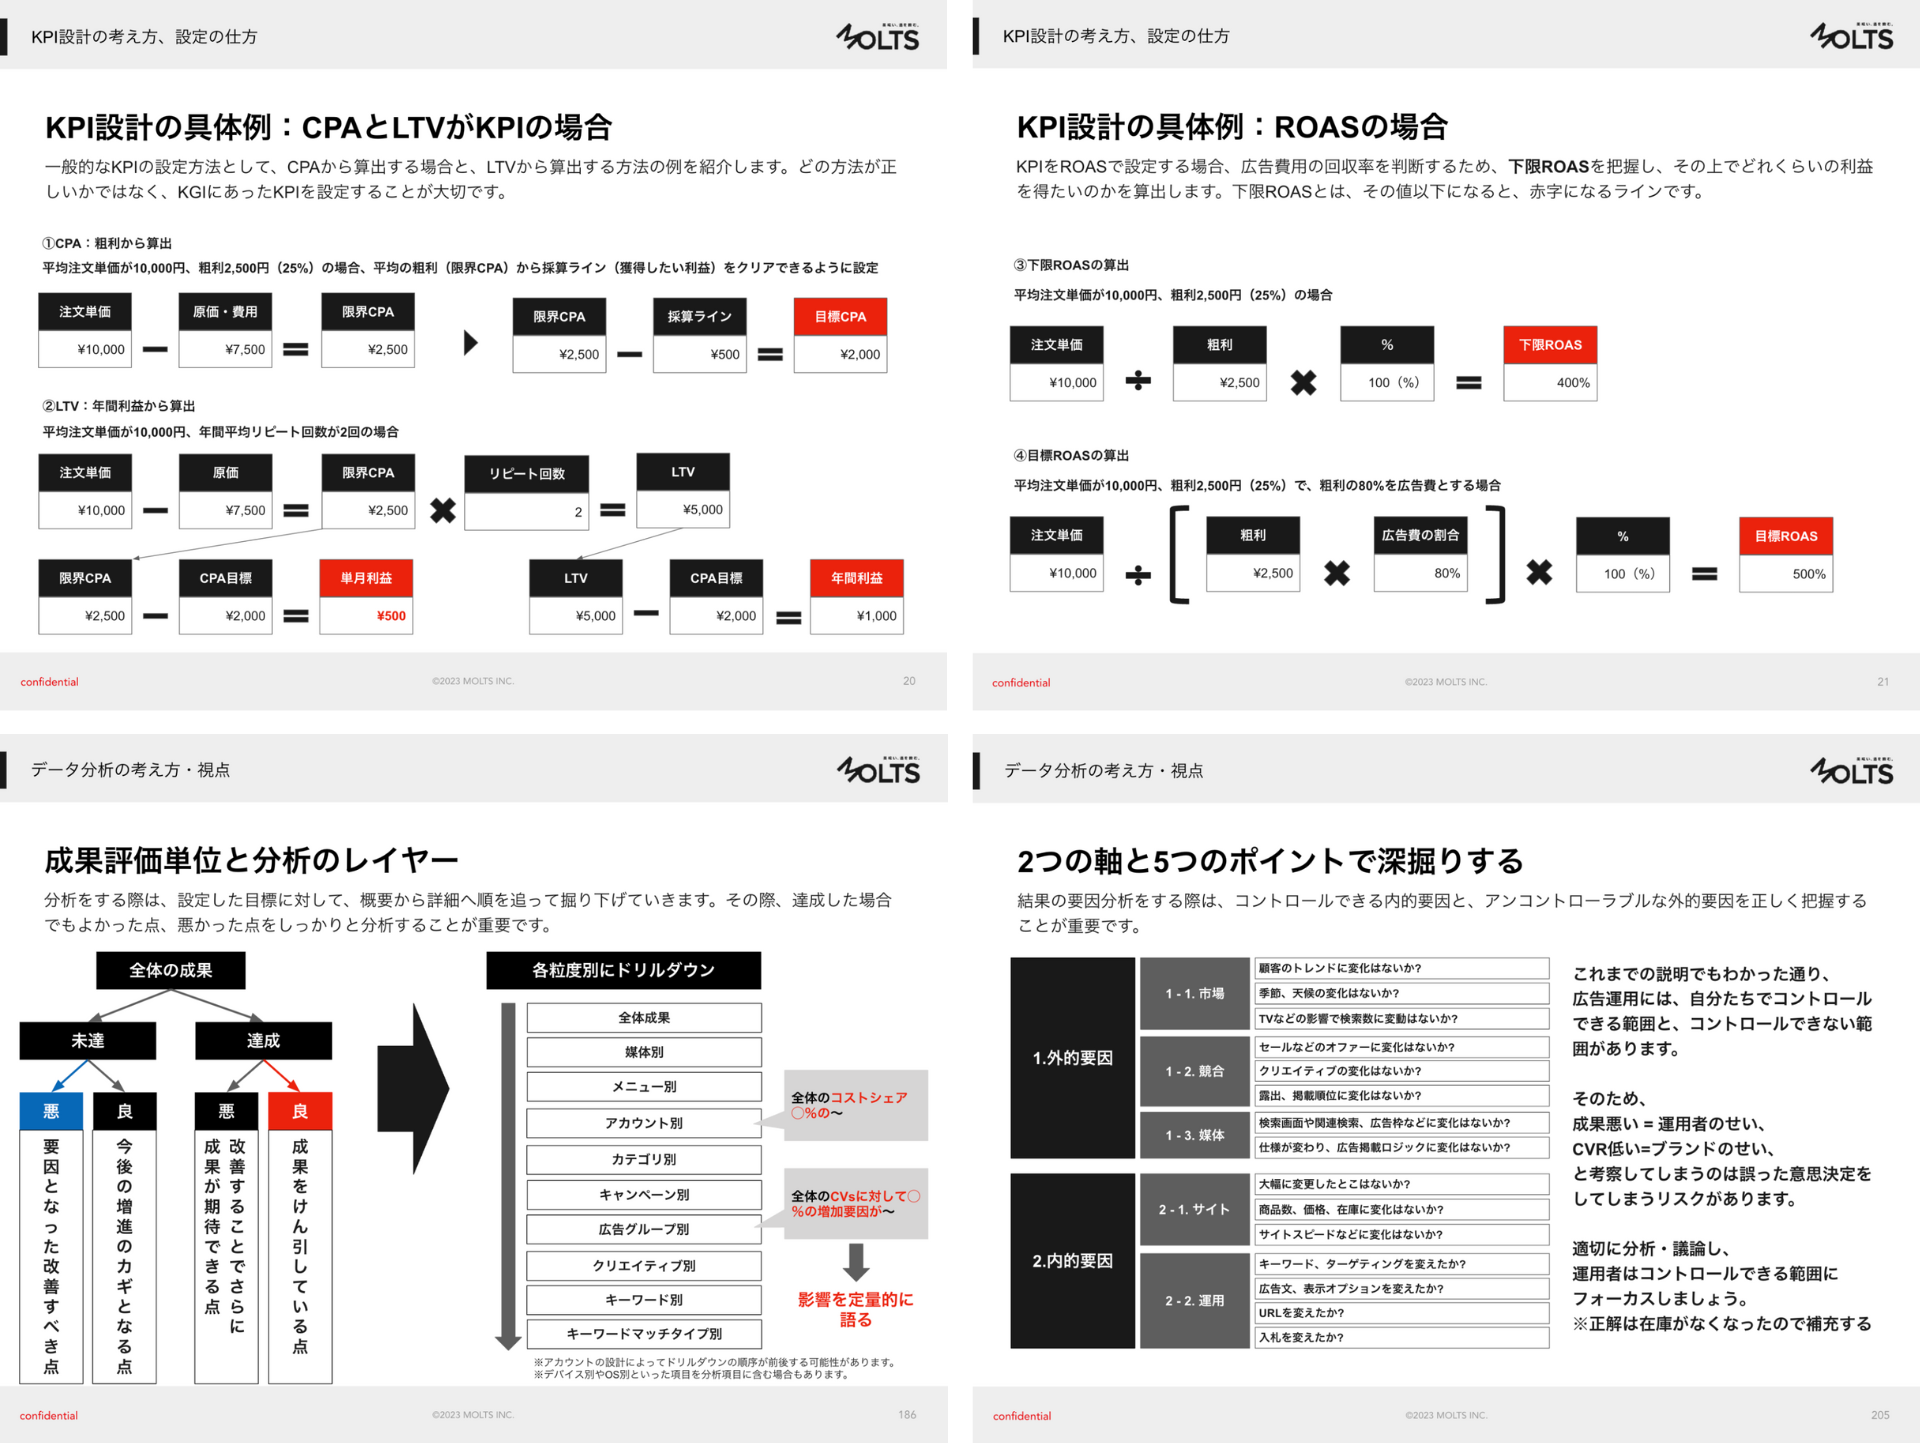Click the 2-2. 運用 category block
The height and width of the screenshot is (1443, 1920).
click(x=1194, y=1301)
